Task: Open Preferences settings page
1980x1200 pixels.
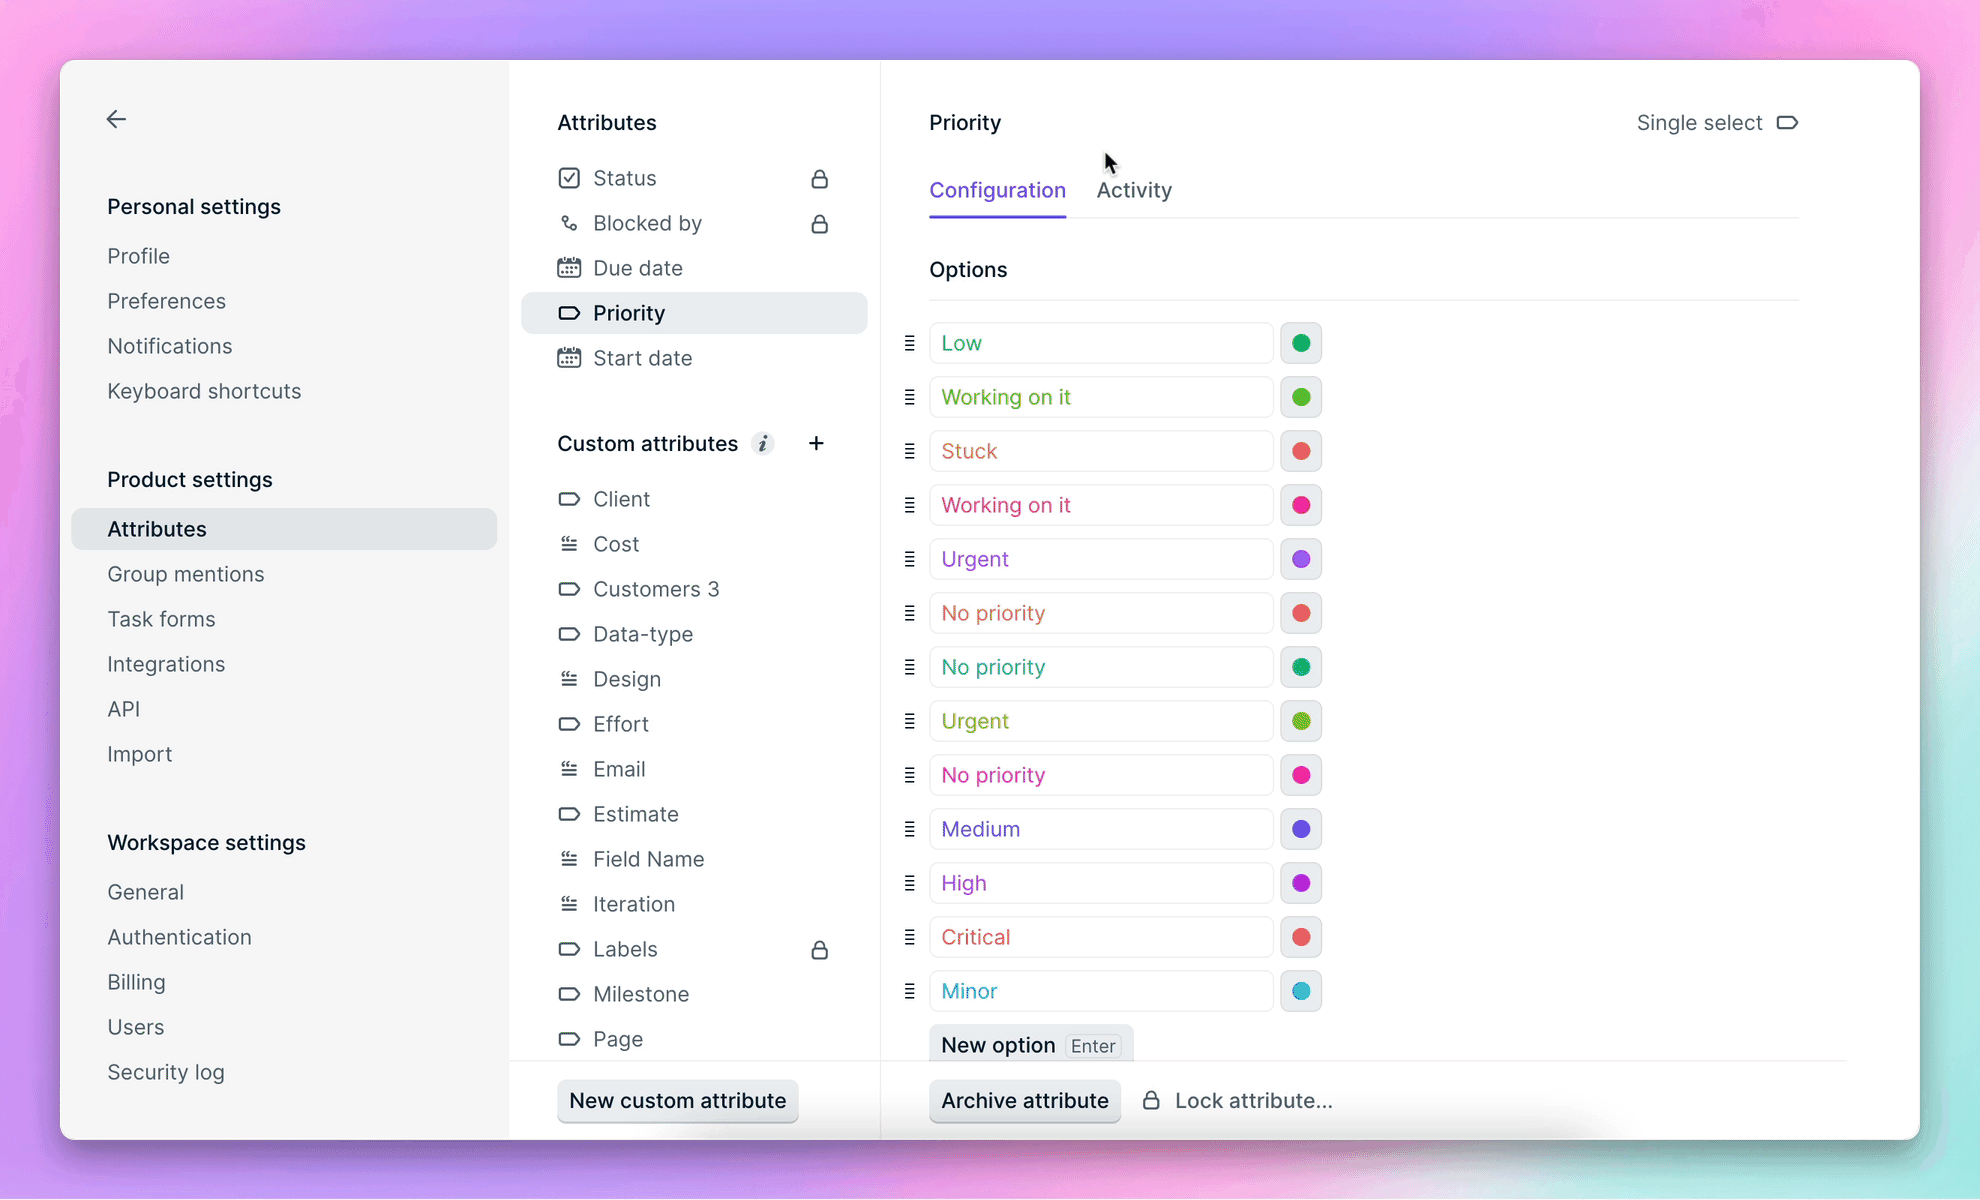Action: pyautogui.click(x=166, y=301)
